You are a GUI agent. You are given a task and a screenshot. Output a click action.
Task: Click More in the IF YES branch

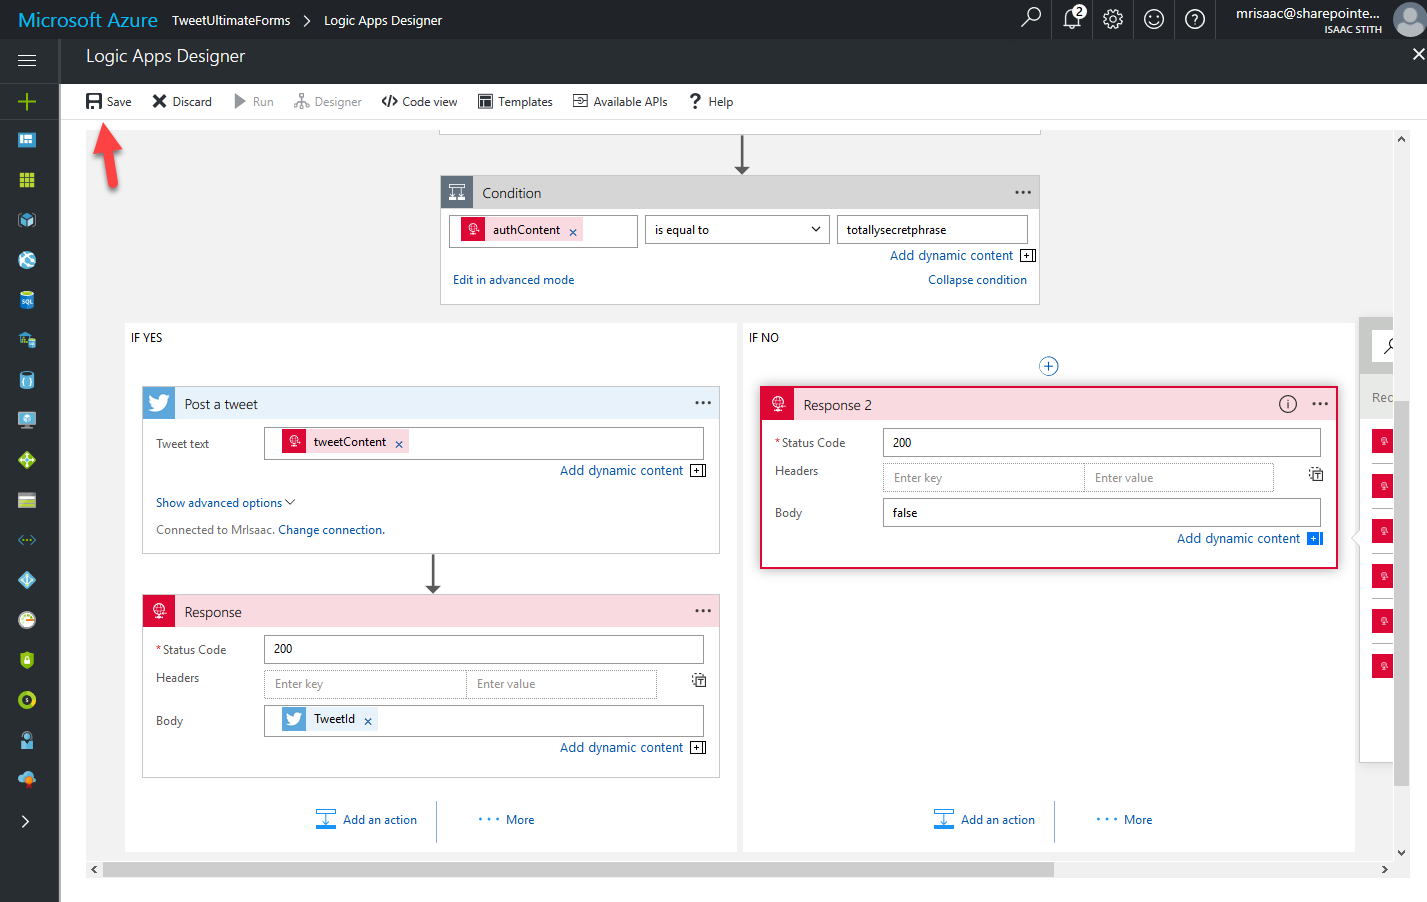pyautogui.click(x=506, y=820)
